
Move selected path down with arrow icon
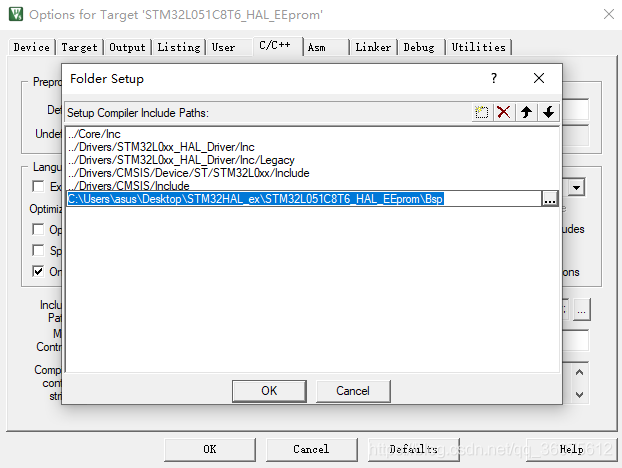pos(549,112)
